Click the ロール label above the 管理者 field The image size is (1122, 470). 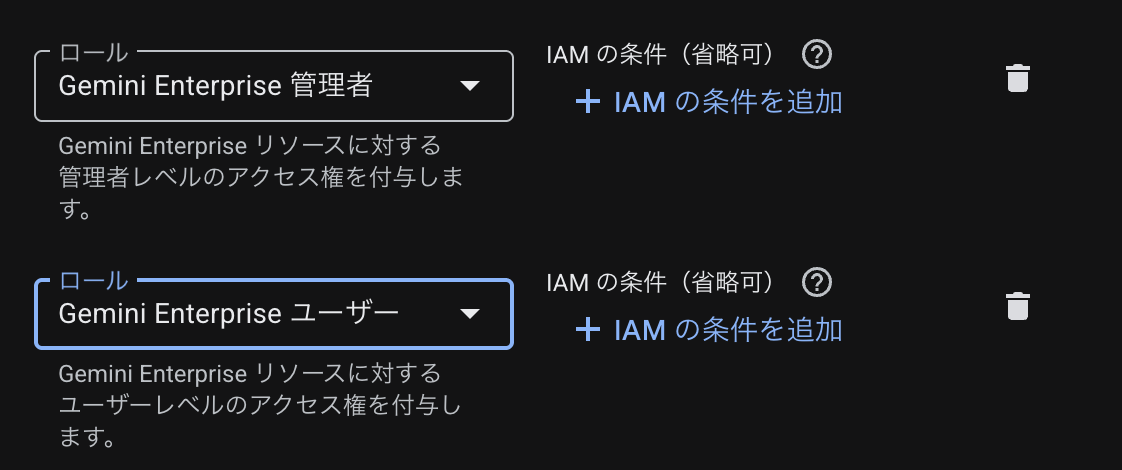pyautogui.click(x=94, y=53)
